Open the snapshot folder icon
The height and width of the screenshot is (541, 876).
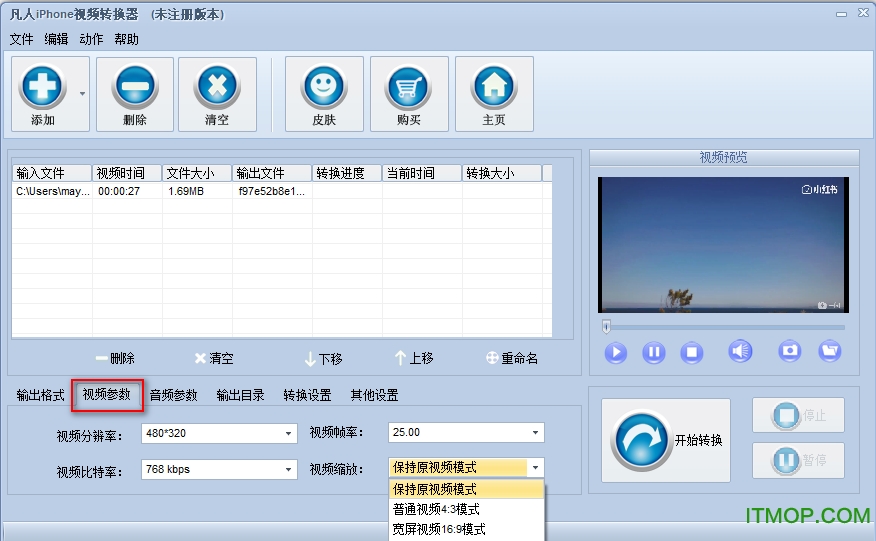coord(830,351)
